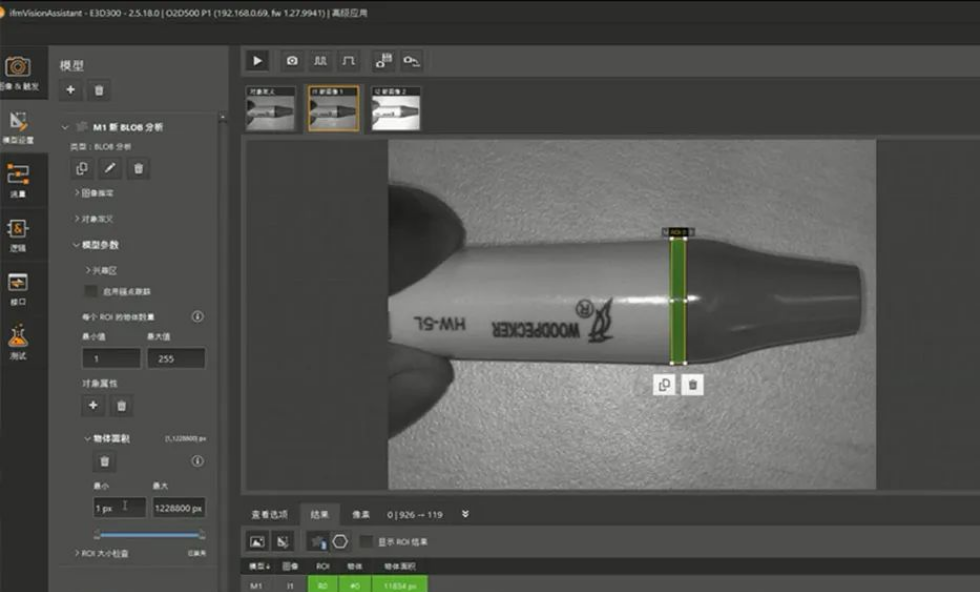The image size is (980, 592).
Task: Collapse the 模型参数 section
Action: pyautogui.click(x=78, y=245)
